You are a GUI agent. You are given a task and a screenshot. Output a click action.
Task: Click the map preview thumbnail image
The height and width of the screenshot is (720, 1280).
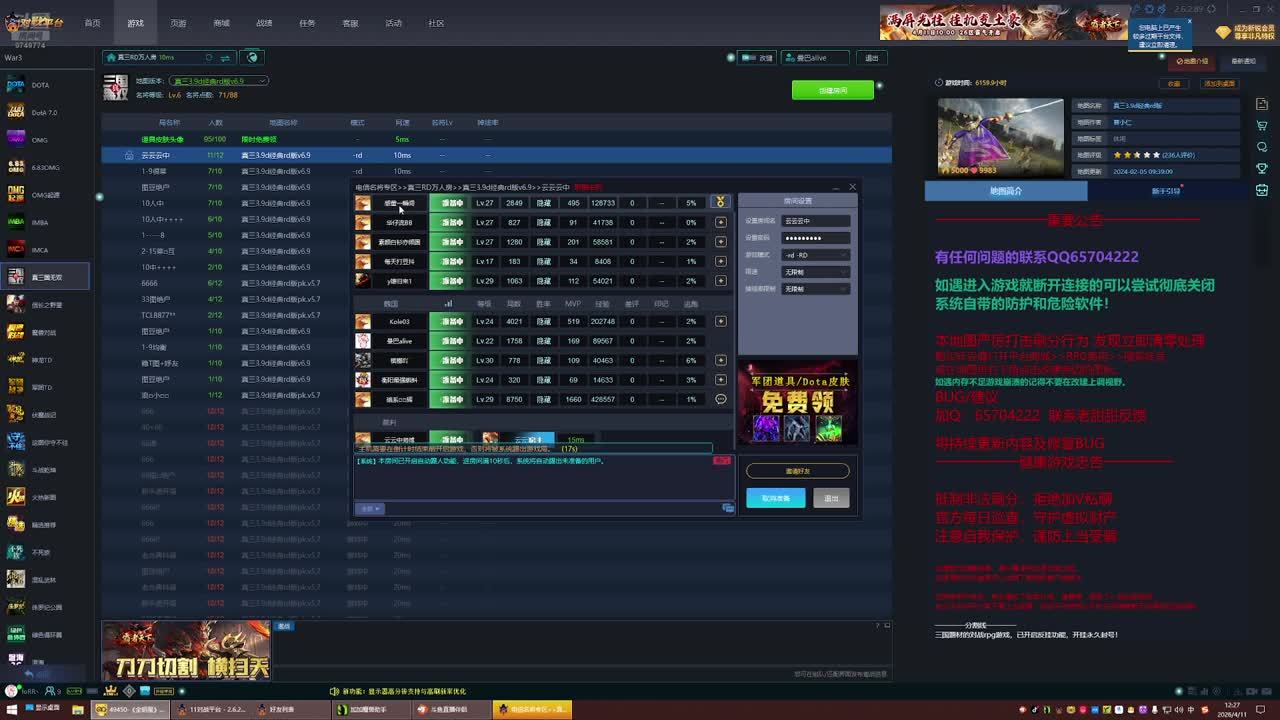click(1000, 137)
